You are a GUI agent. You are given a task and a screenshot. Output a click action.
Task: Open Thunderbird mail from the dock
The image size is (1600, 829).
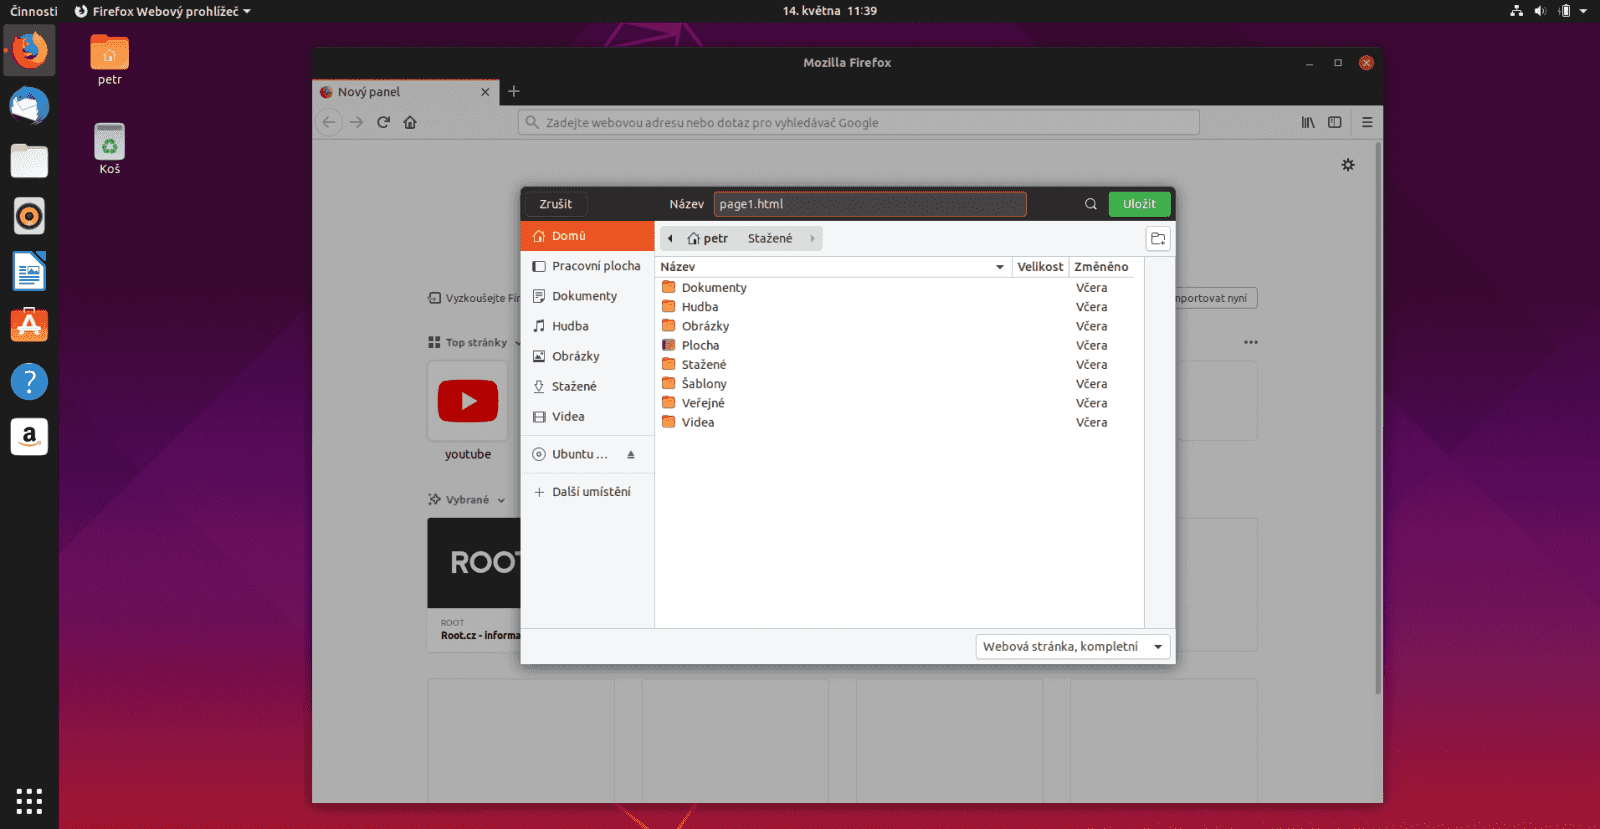click(x=29, y=106)
